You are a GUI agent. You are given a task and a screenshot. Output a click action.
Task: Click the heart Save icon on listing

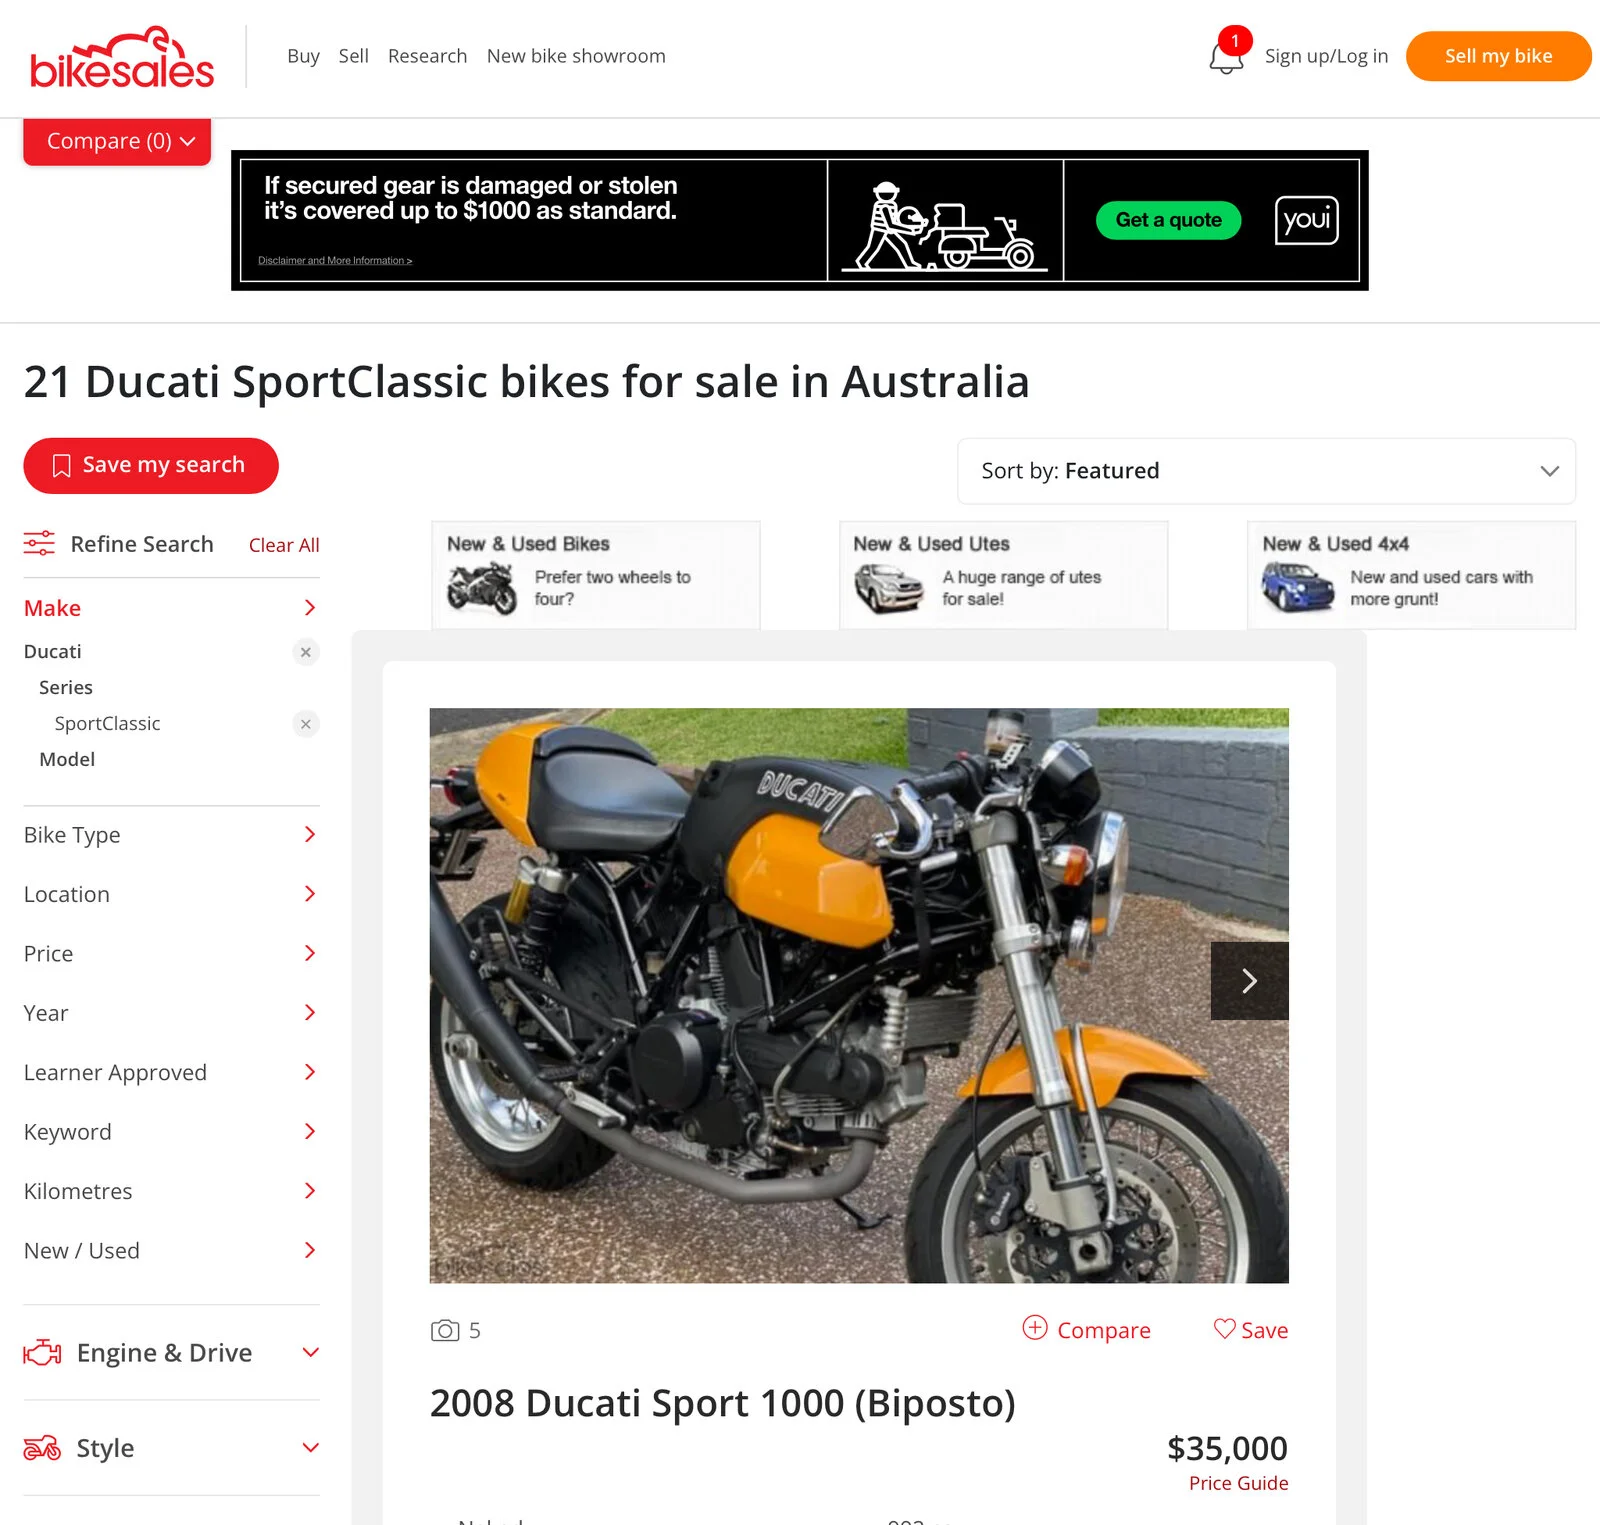click(1224, 1329)
